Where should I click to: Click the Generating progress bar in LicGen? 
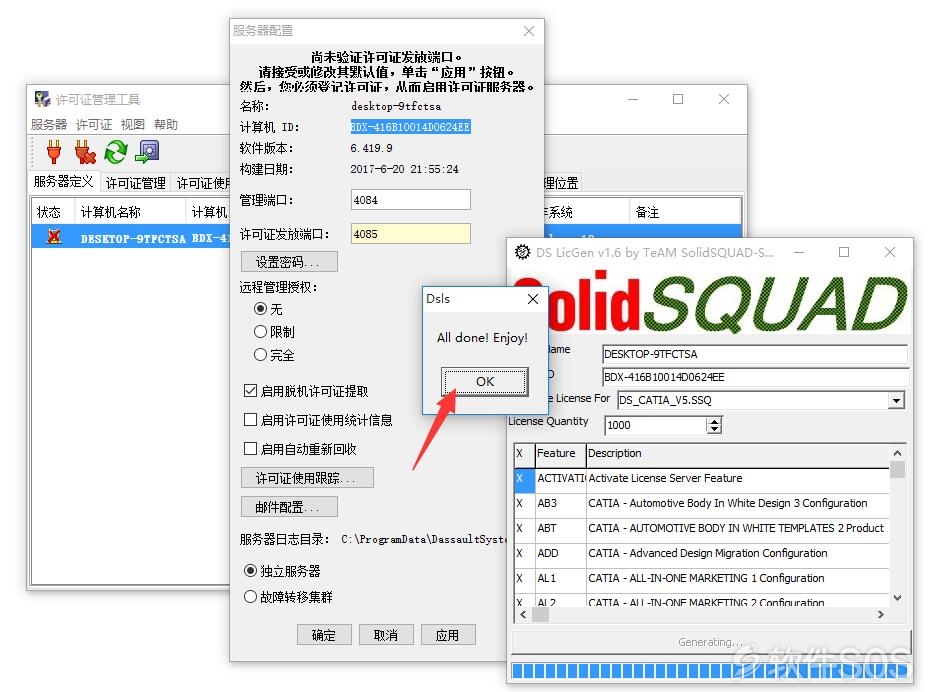point(710,670)
